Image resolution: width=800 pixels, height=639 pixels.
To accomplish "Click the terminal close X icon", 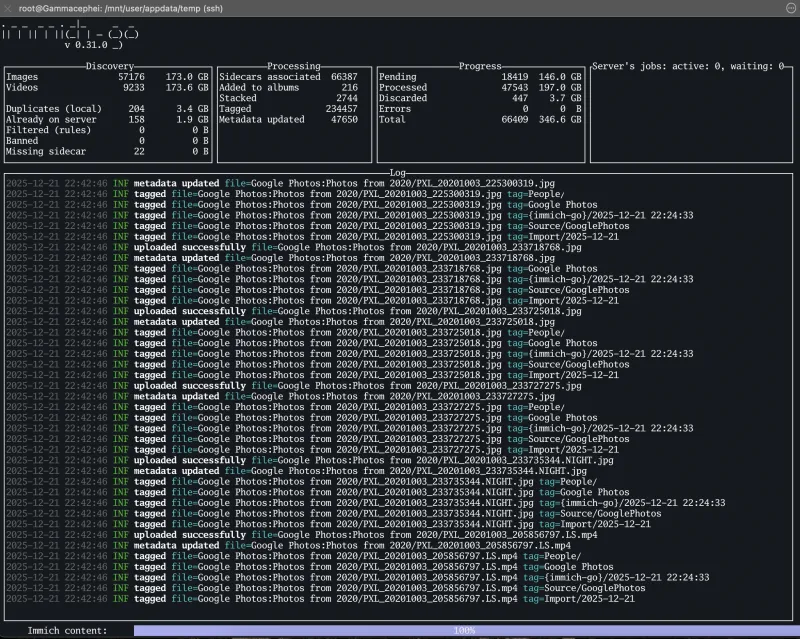I will [x=9, y=9].
